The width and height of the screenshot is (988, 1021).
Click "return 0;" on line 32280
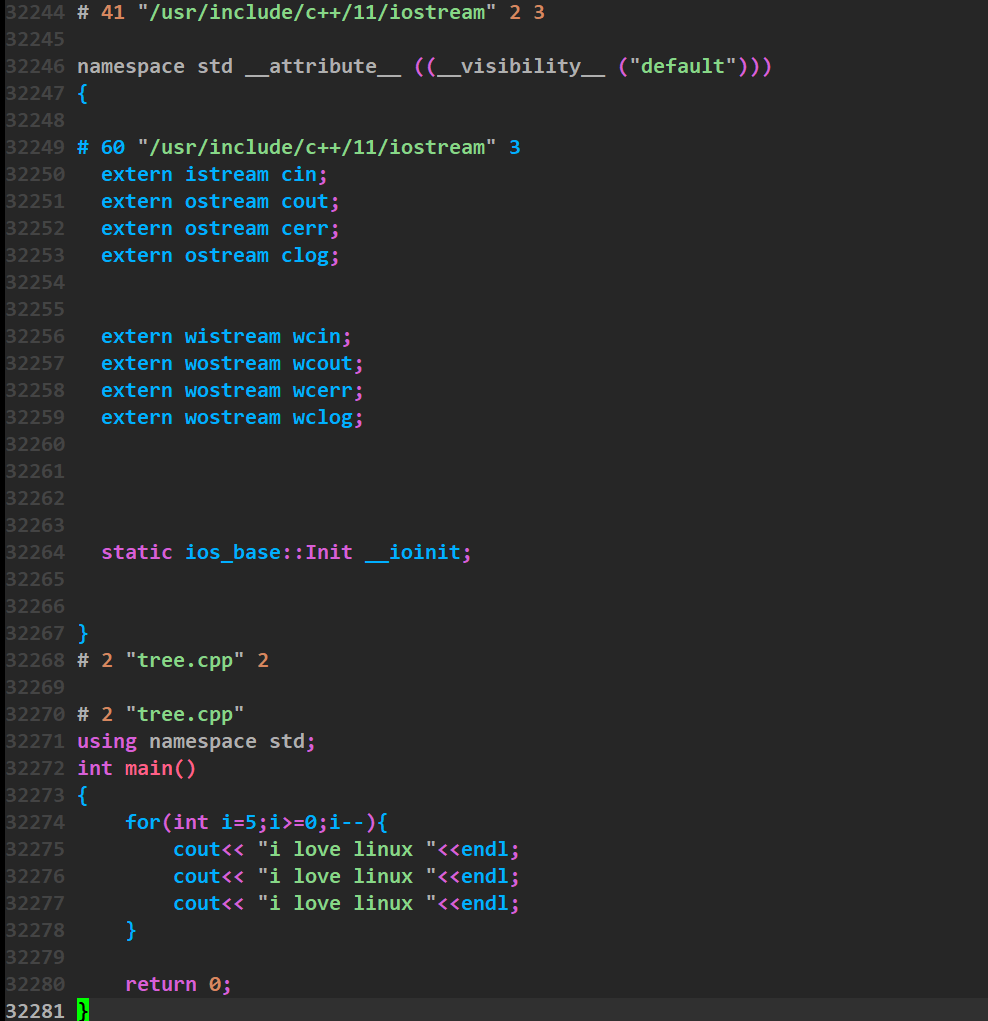[x=178, y=985]
